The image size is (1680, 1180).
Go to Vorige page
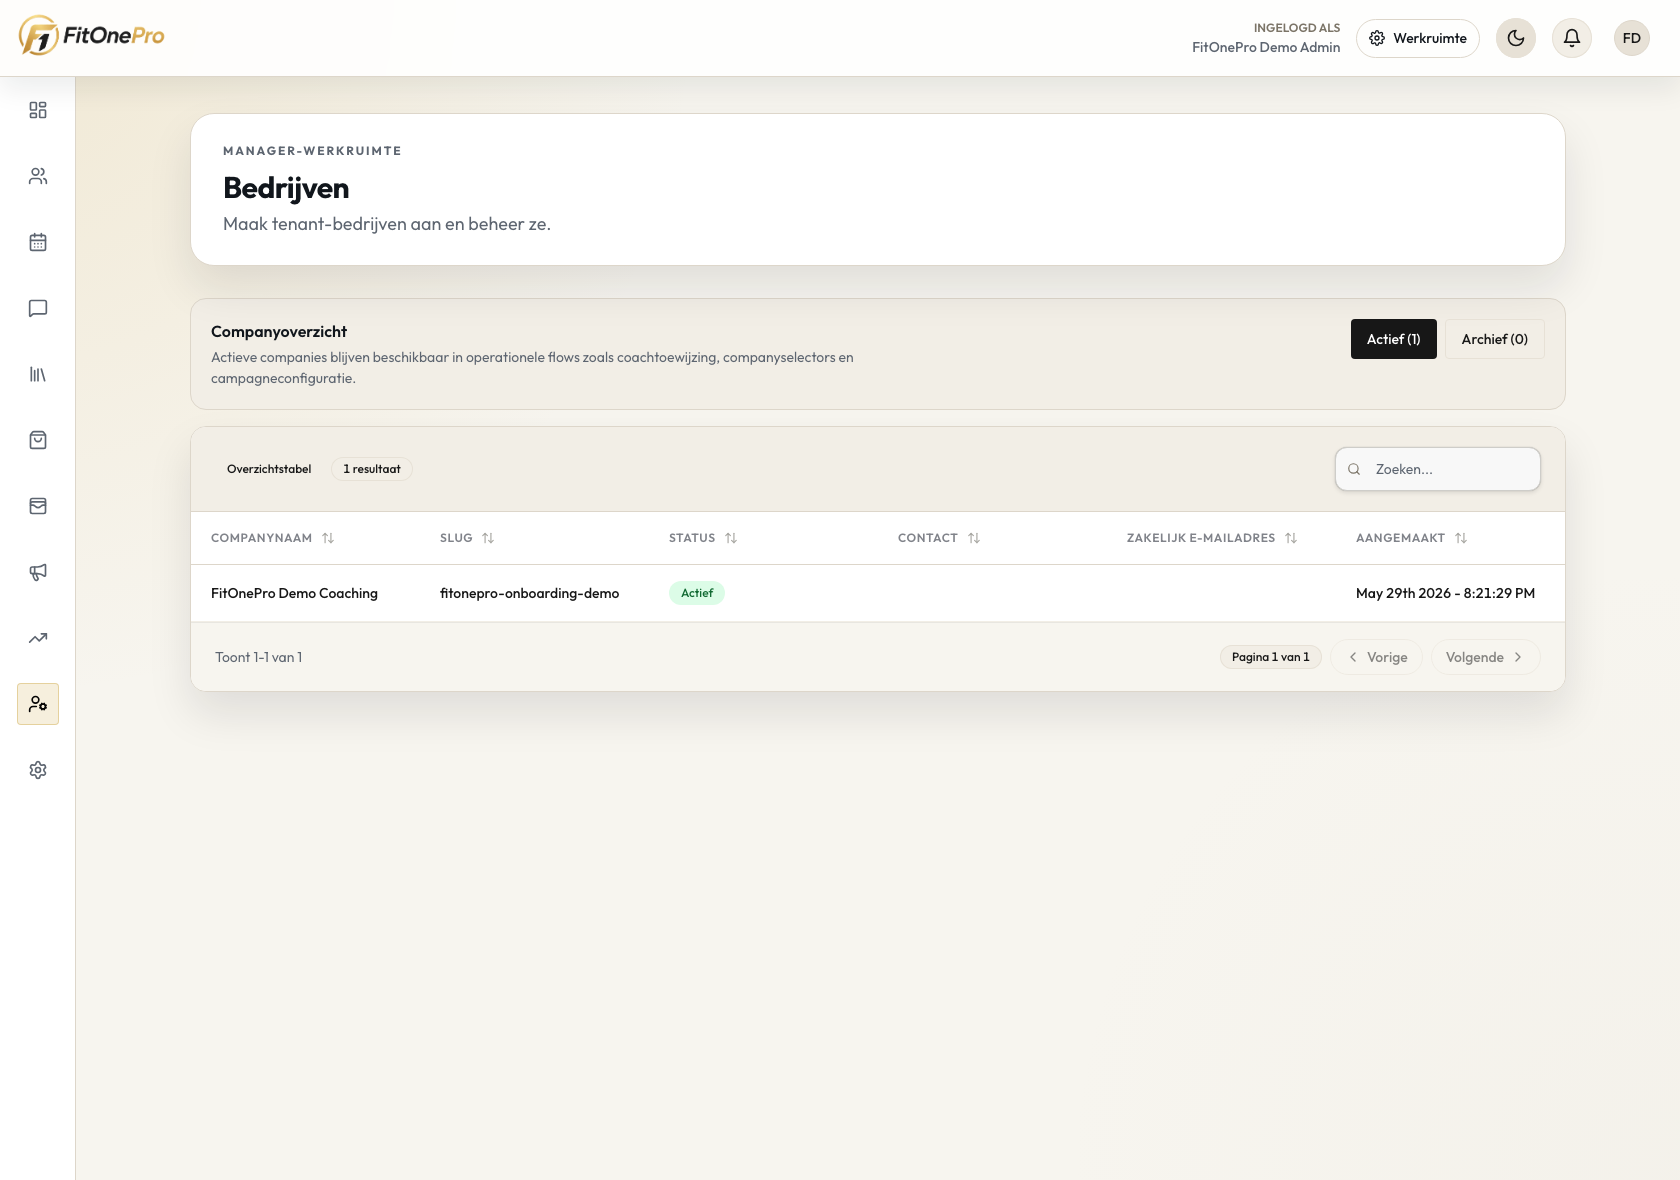1376,657
